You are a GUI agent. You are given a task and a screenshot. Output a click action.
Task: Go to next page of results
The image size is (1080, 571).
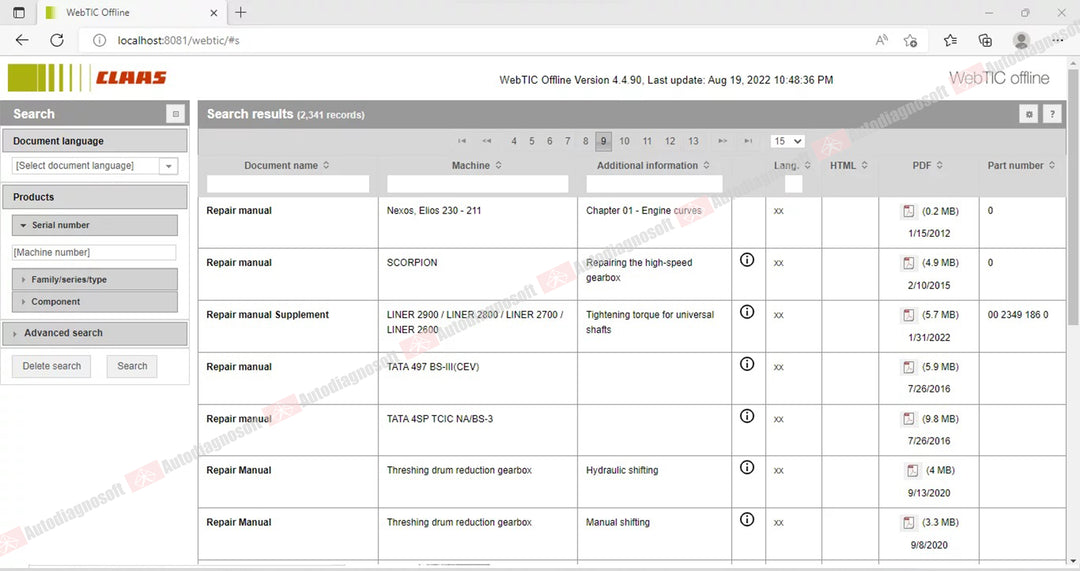coord(723,141)
